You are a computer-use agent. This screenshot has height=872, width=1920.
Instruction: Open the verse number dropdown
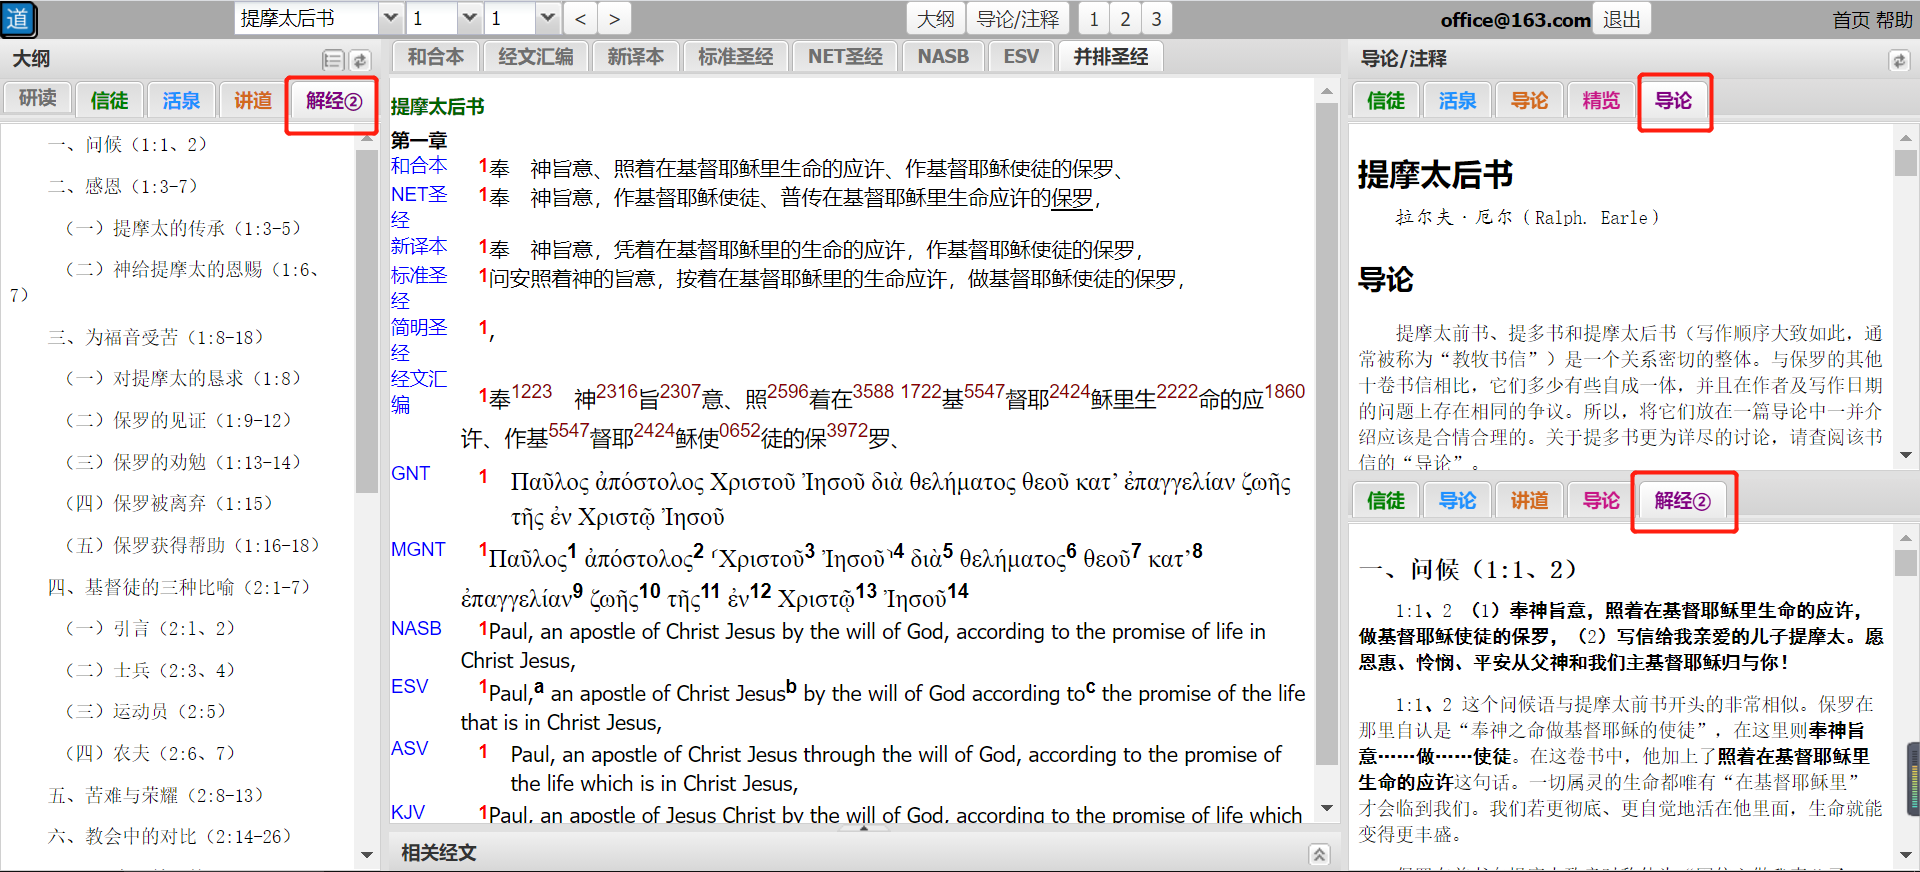click(x=547, y=19)
